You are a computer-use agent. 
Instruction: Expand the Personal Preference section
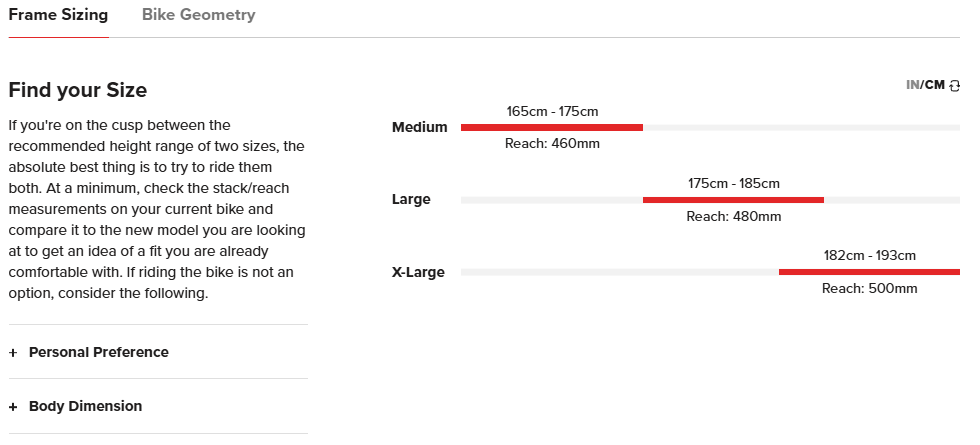pyautogui.click(x=98, y=352)
